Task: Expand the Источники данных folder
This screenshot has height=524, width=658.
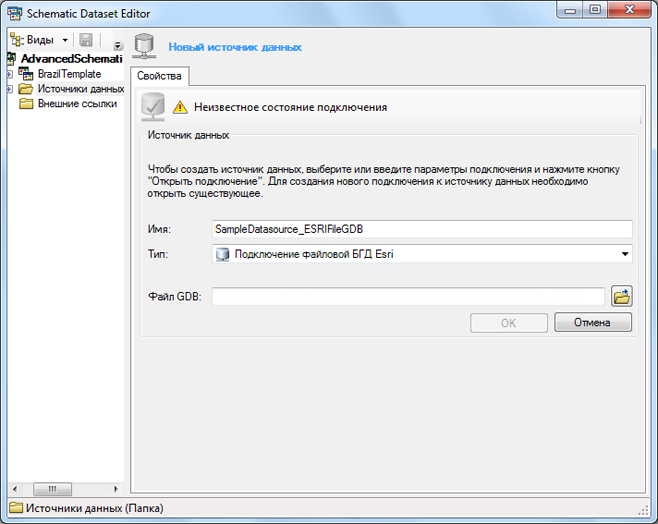Action: pyautogui.click(x=10, y=89)
